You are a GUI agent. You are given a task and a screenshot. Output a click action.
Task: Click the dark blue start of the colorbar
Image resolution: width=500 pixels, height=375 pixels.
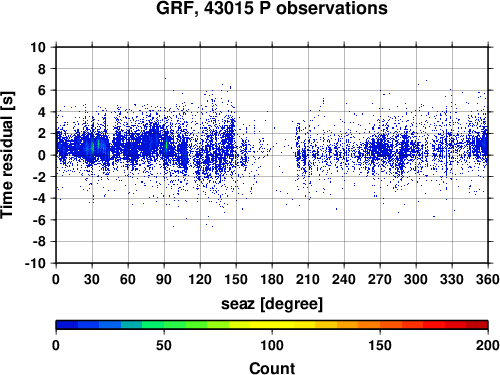coord(67,325)
